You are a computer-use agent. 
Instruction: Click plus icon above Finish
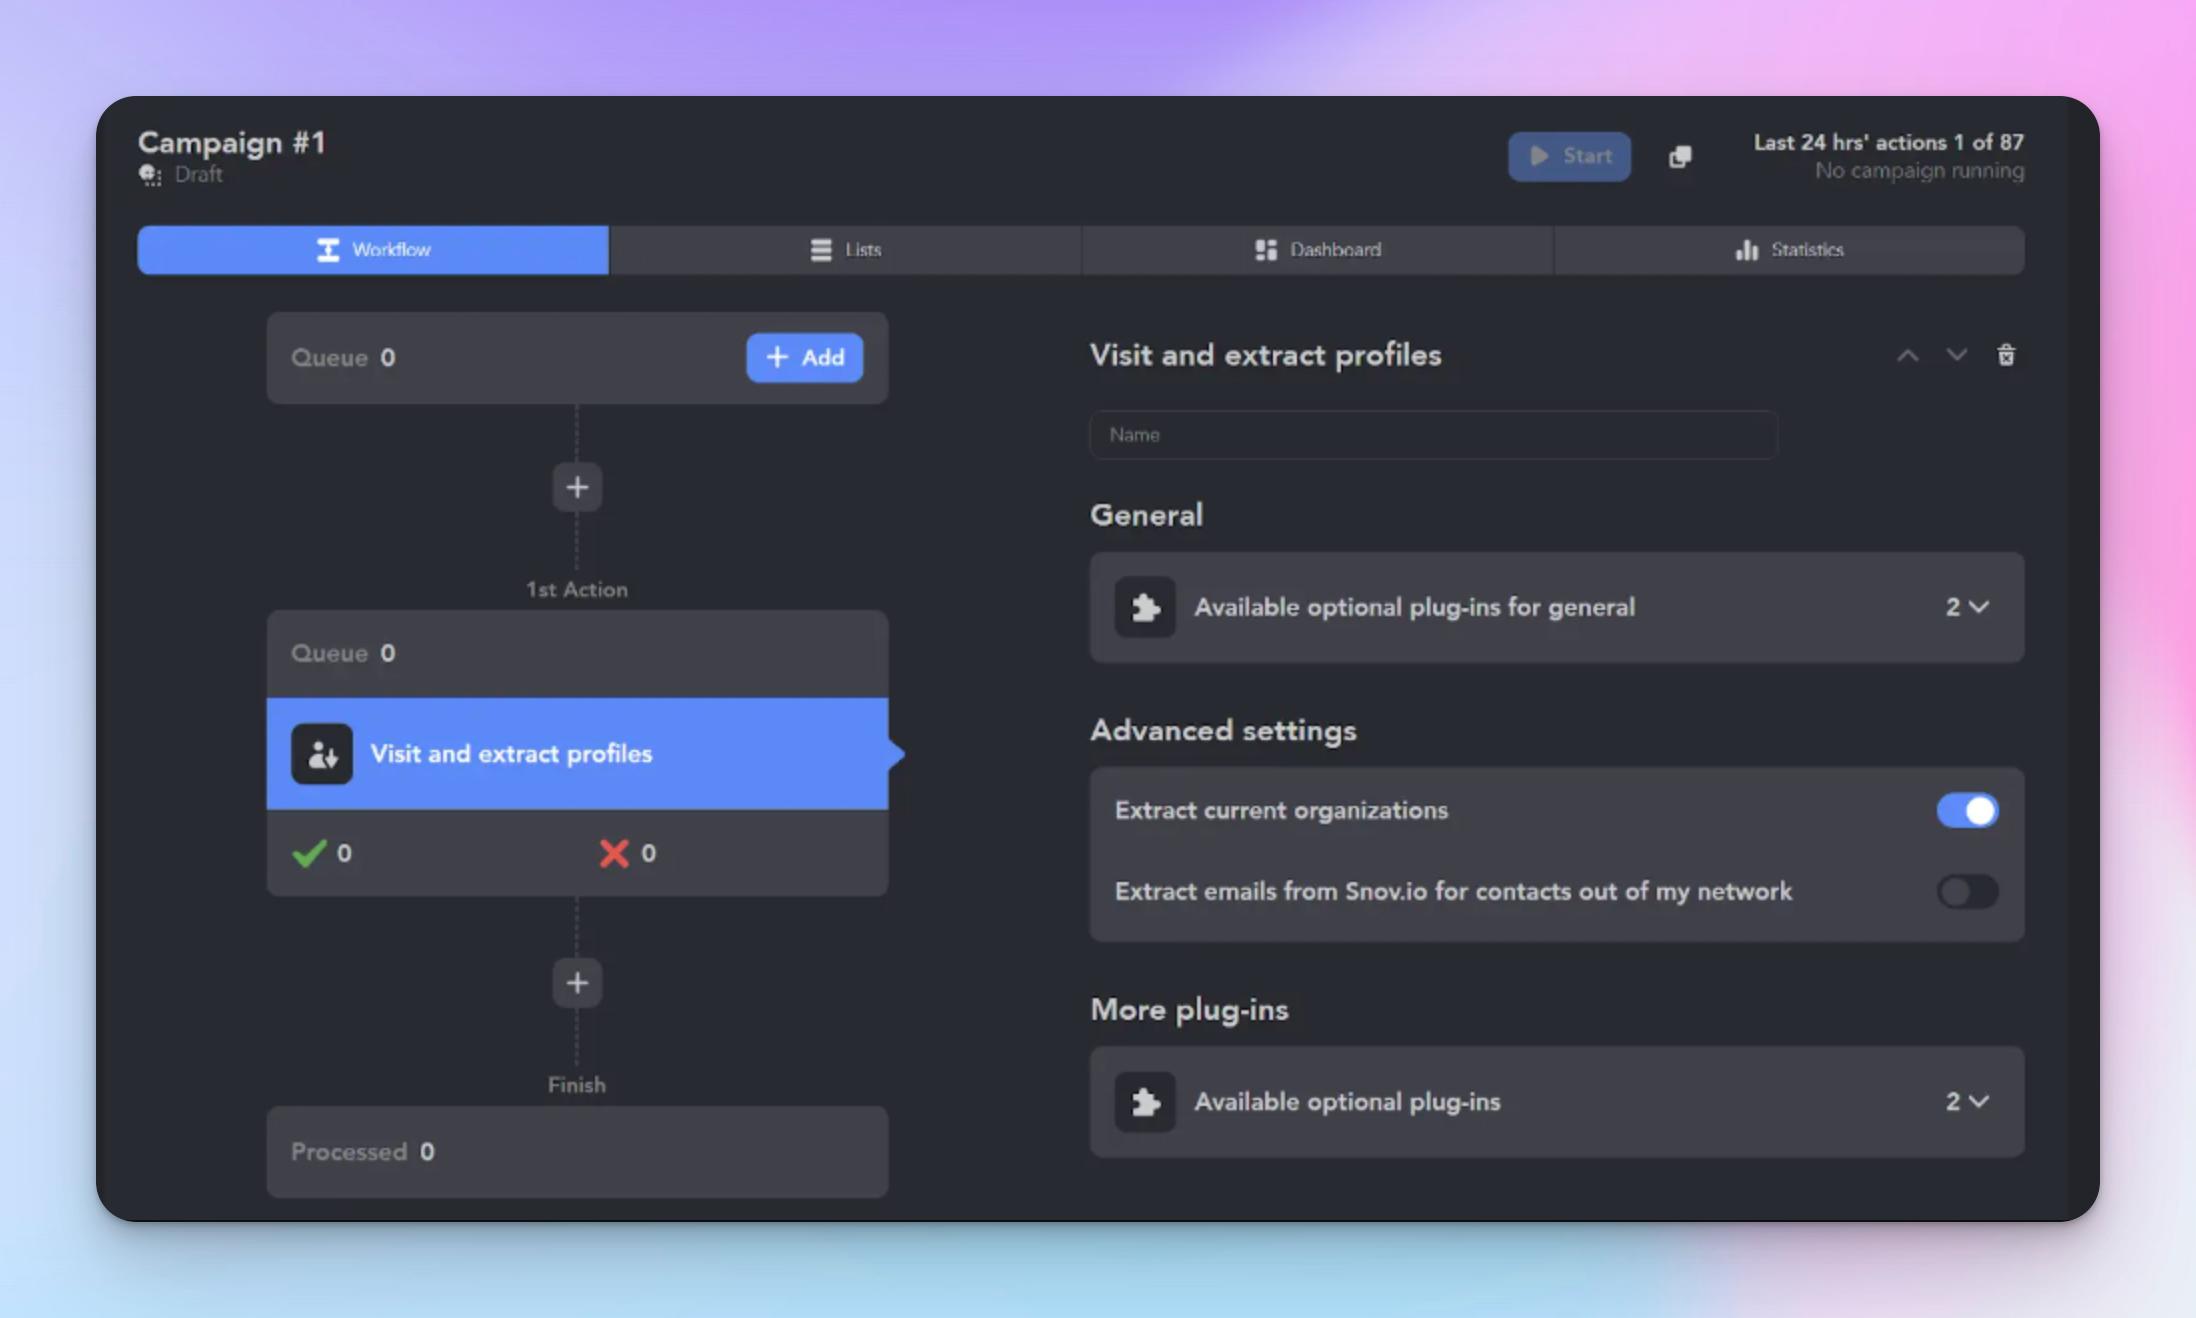click(577, 983)
